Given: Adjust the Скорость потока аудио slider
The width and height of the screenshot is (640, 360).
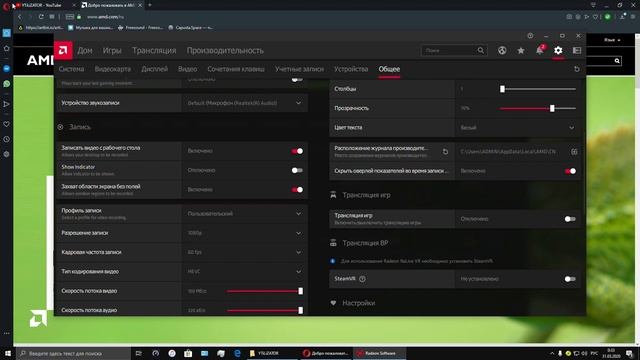Looking at the screenshot, I should [x=264, y=310].
